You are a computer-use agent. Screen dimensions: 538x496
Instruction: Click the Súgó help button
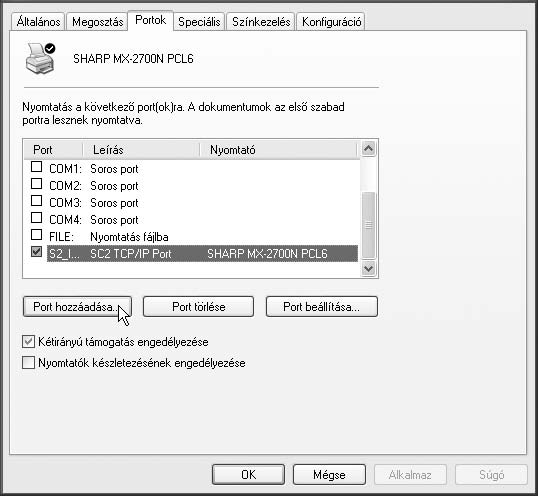[491, 475]
